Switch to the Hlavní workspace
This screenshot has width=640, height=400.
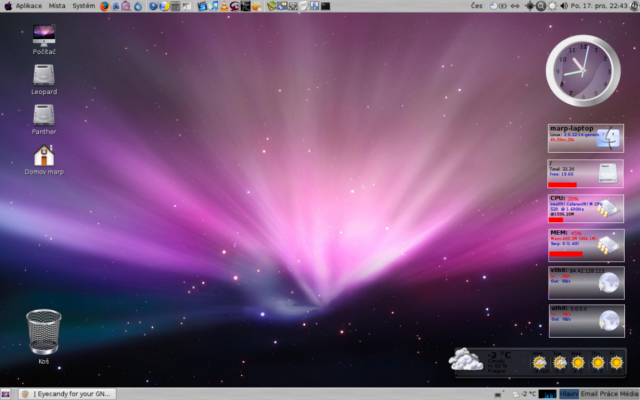(x=569, y=394)
